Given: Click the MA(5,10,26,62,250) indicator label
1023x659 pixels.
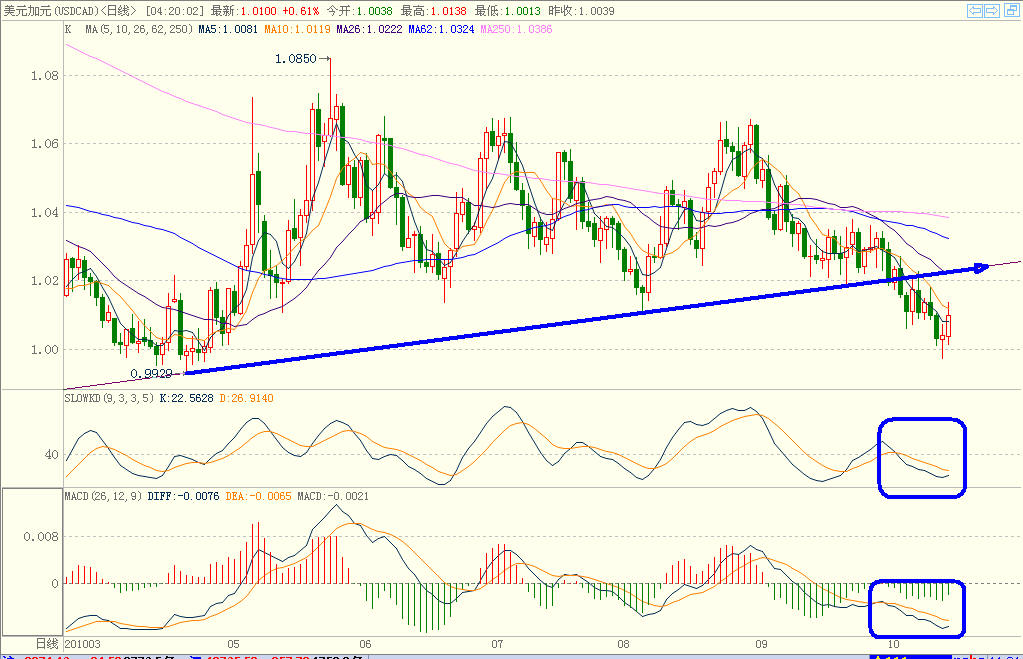Looking at the screenshot, I should tap(139, 29).
